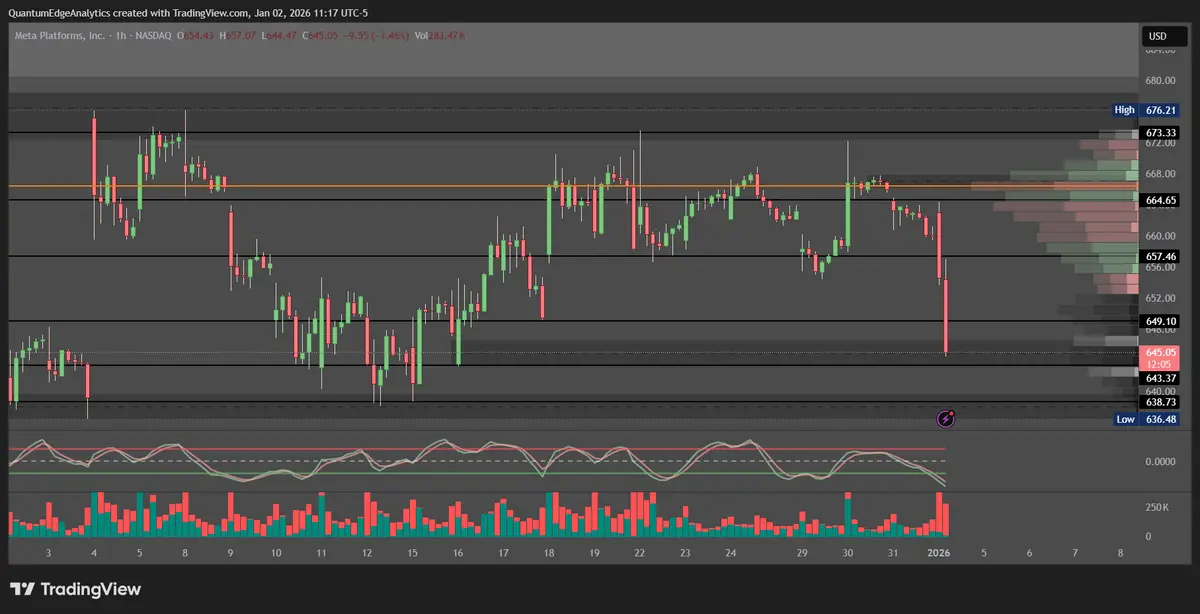This screenshot has height=614, width=1200.
Task: Click the 660.00 price axis tick
Action: (1160, 236)
